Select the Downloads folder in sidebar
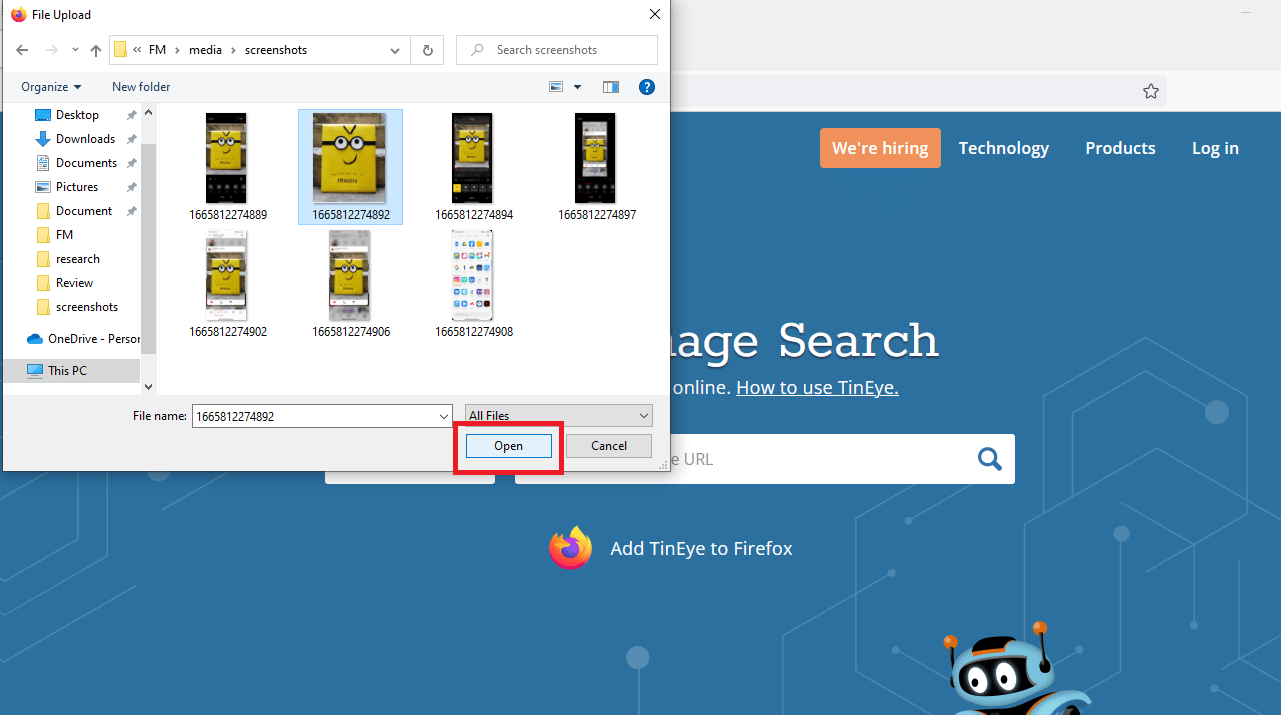The width and height of the screenshot is (1281, 715). (x=85, y=139)
